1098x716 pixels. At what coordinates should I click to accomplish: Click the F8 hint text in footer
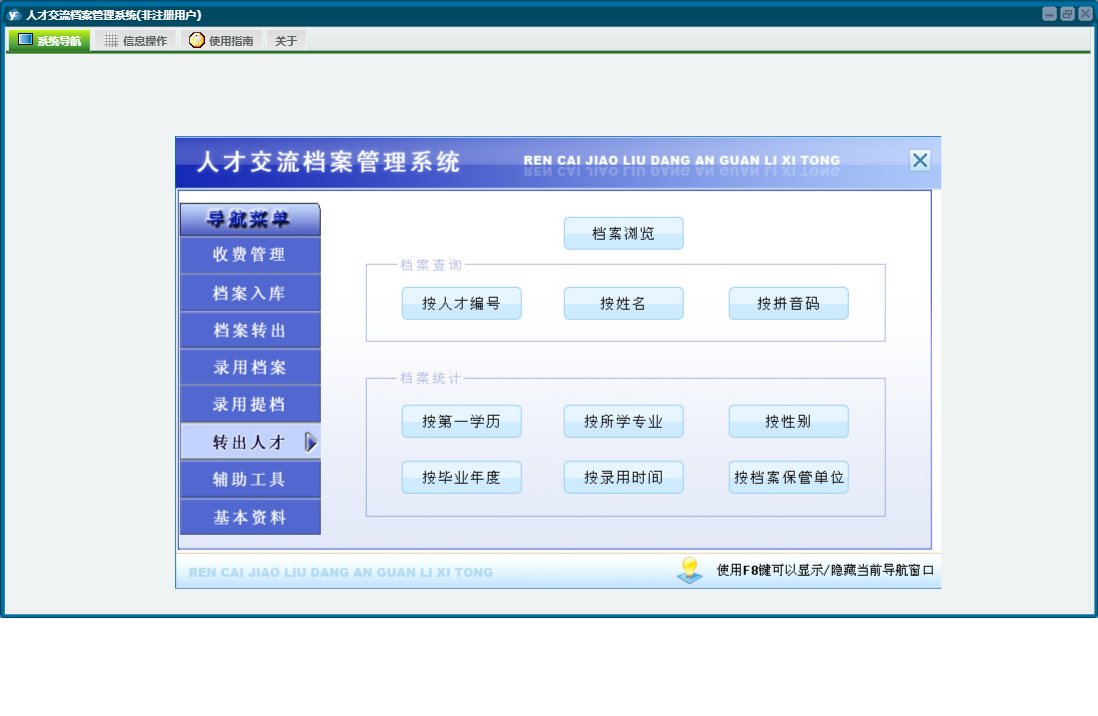(825, 570)
